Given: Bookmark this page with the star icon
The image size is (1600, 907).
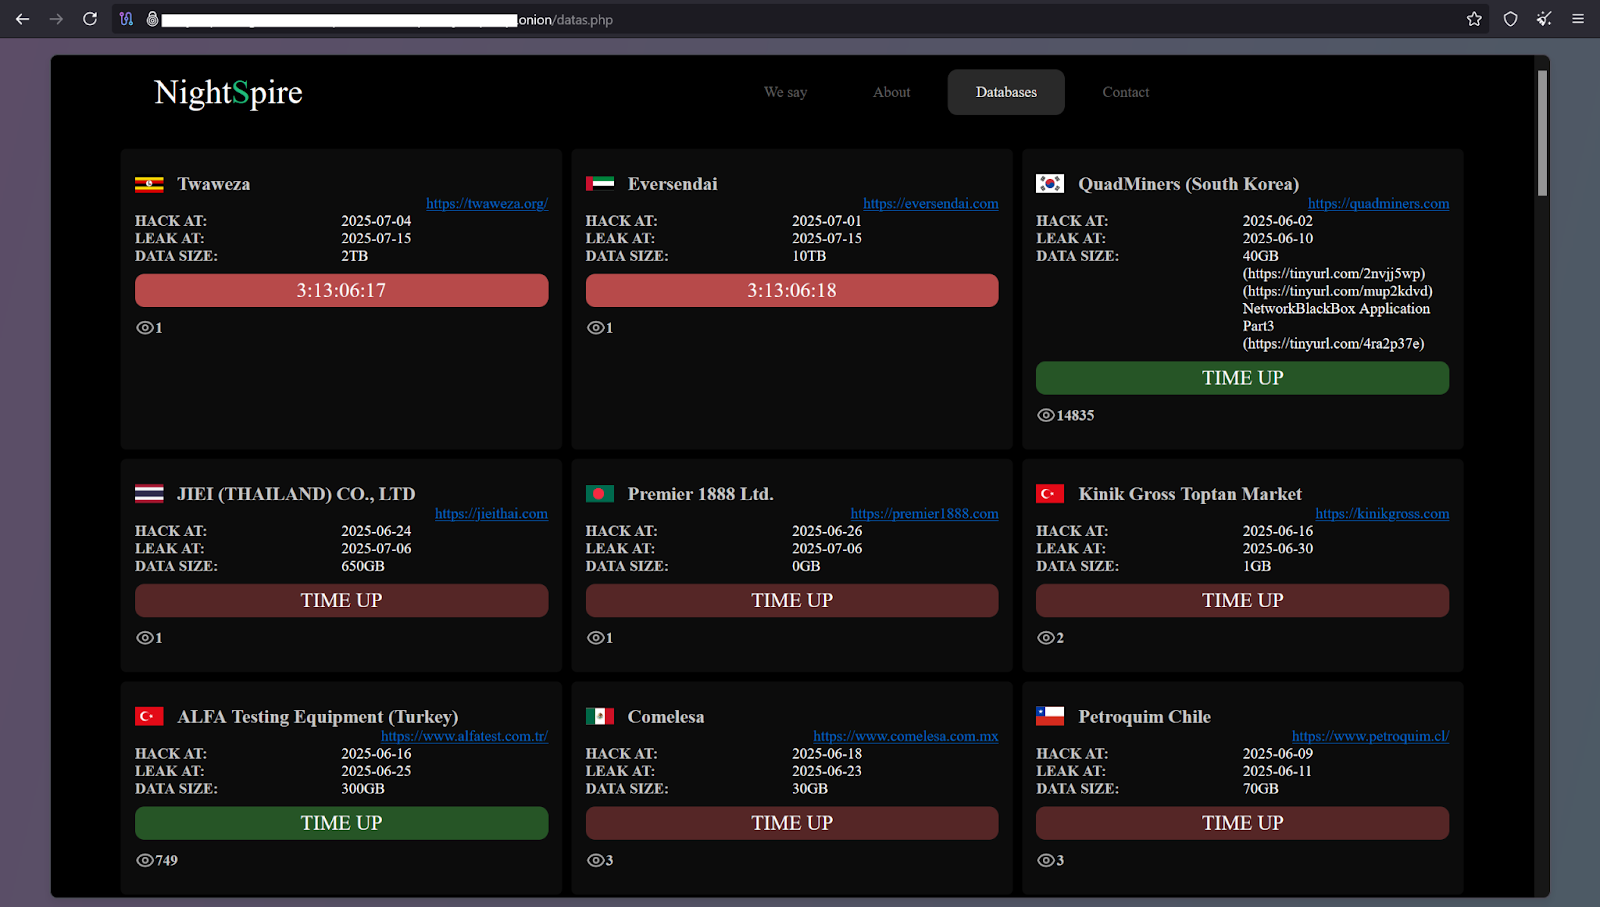Looking at the screenshot, I should tap(1474, 19).
